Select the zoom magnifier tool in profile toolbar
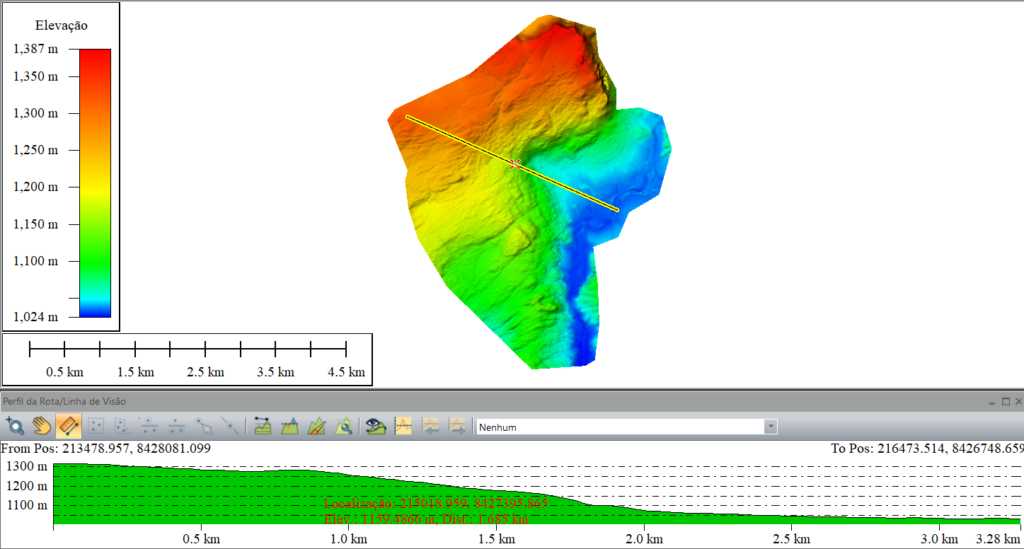This screenshot has width=1024, height=549. tap(15, 427)
